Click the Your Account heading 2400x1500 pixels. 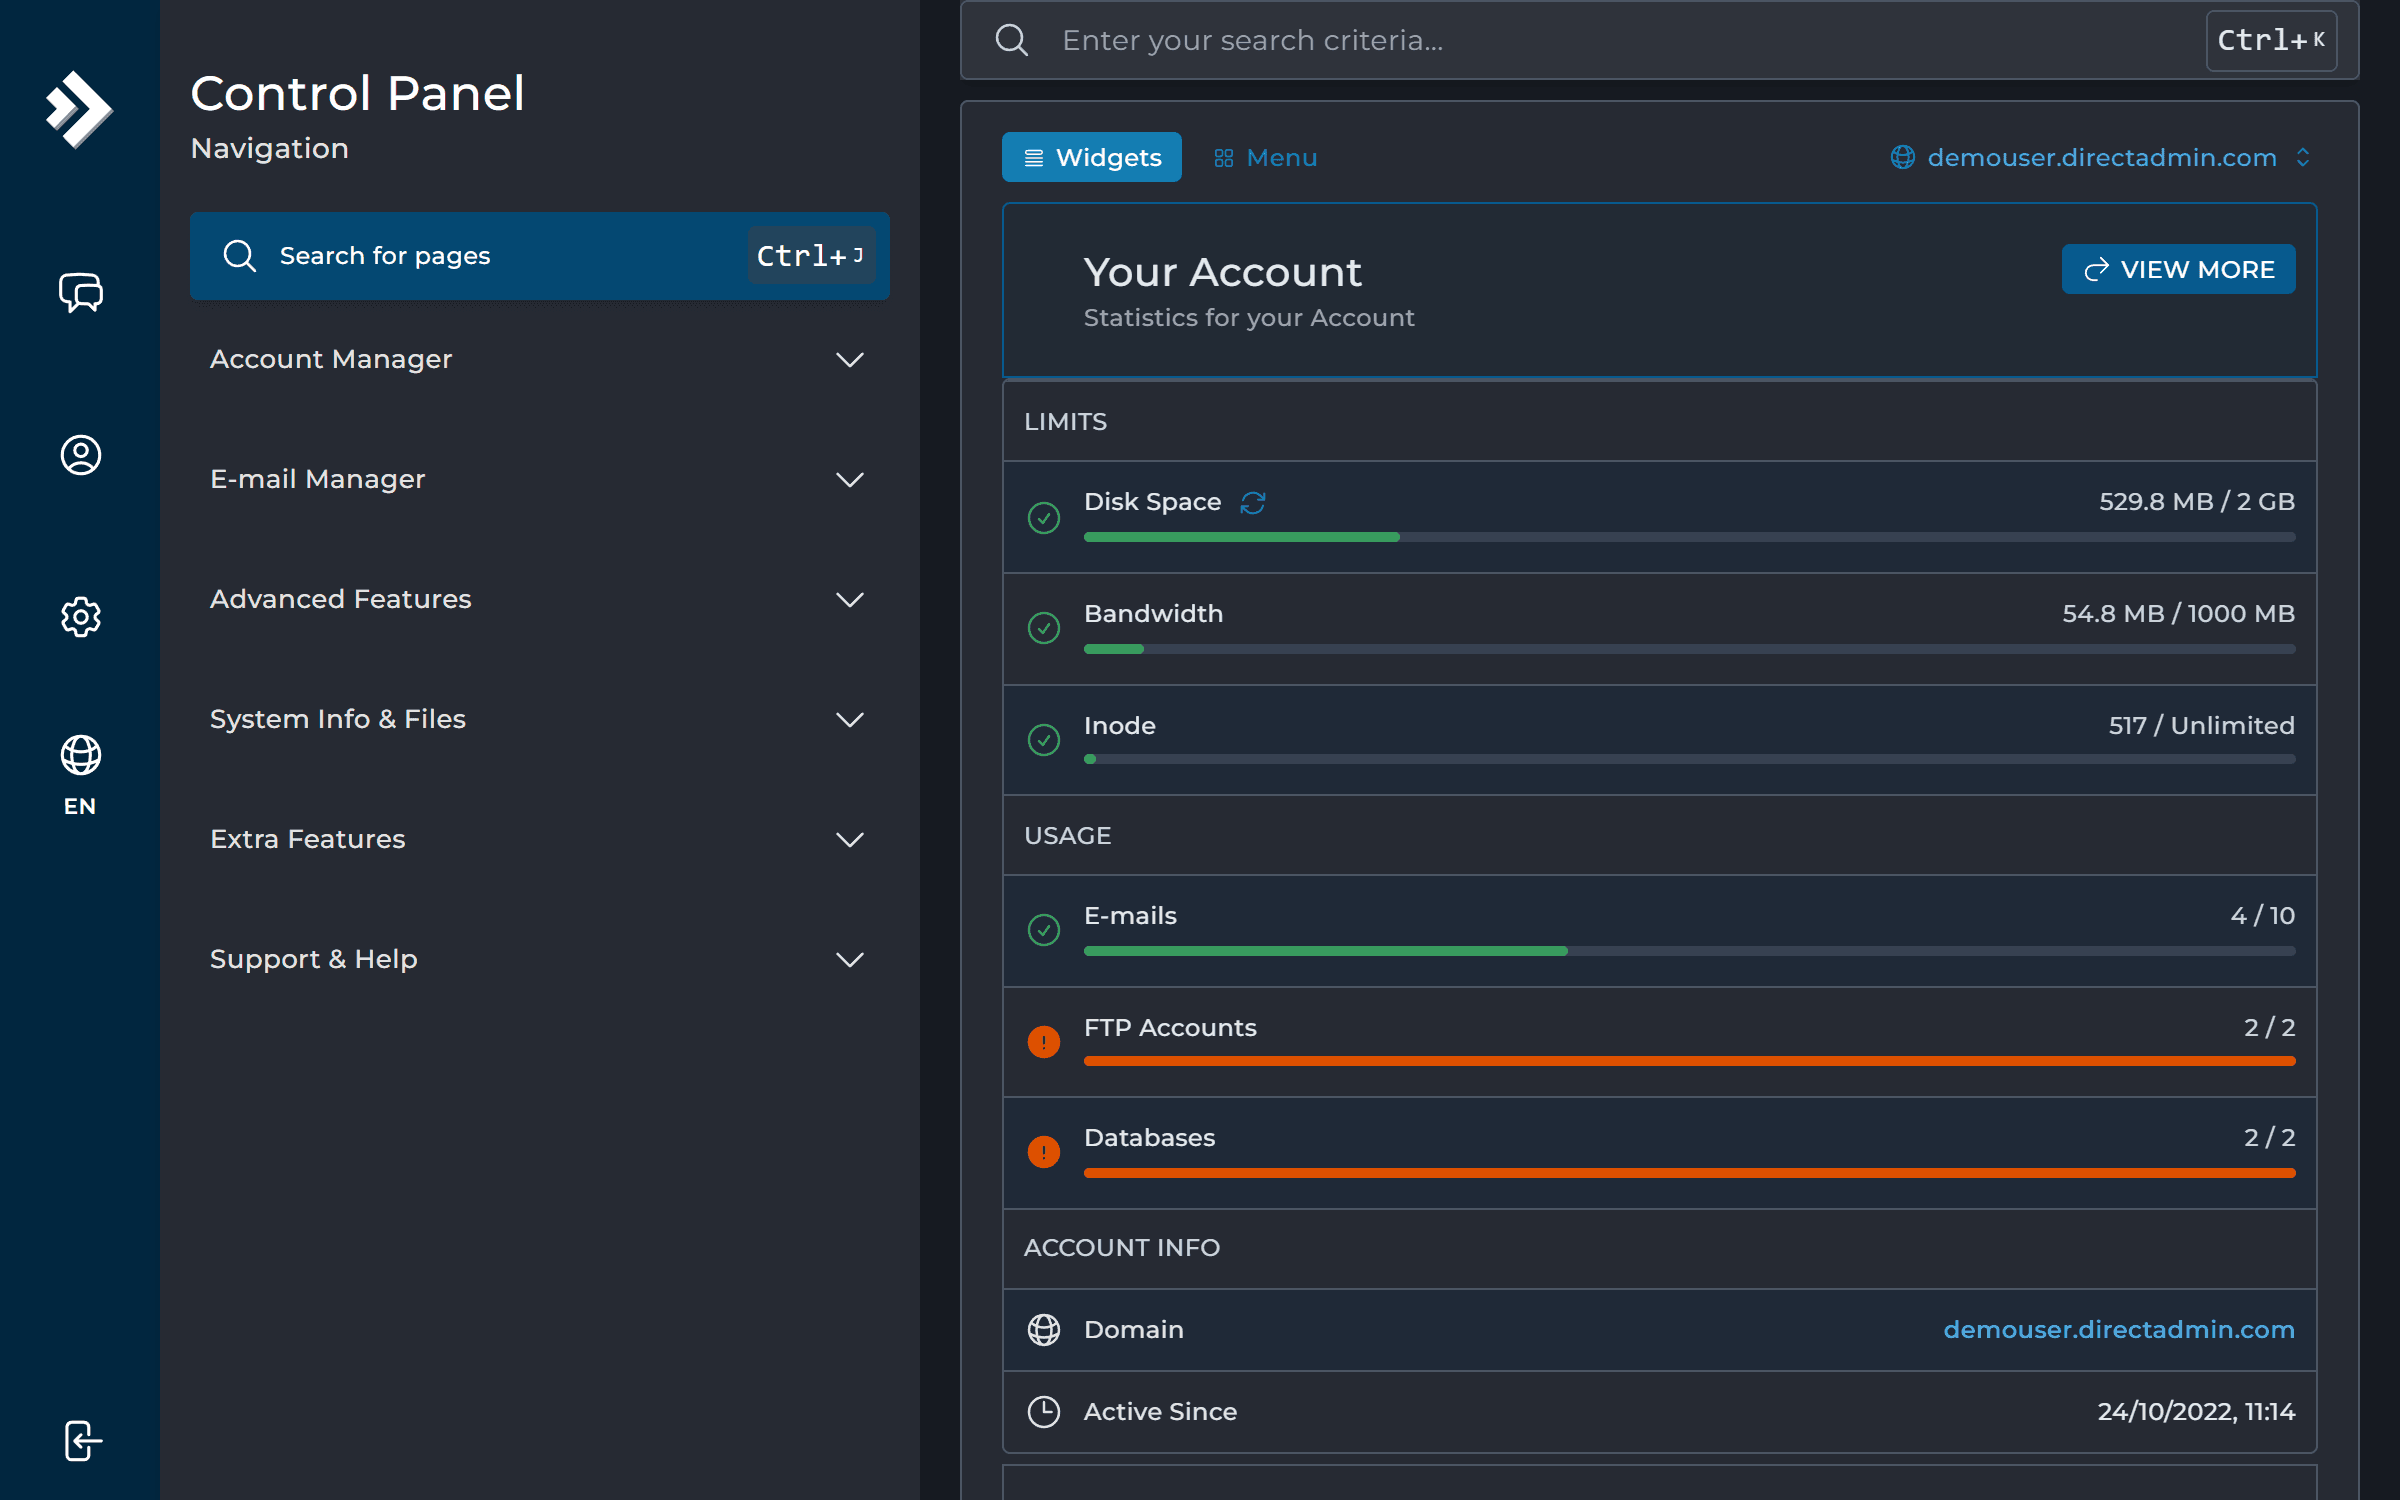1222,272
